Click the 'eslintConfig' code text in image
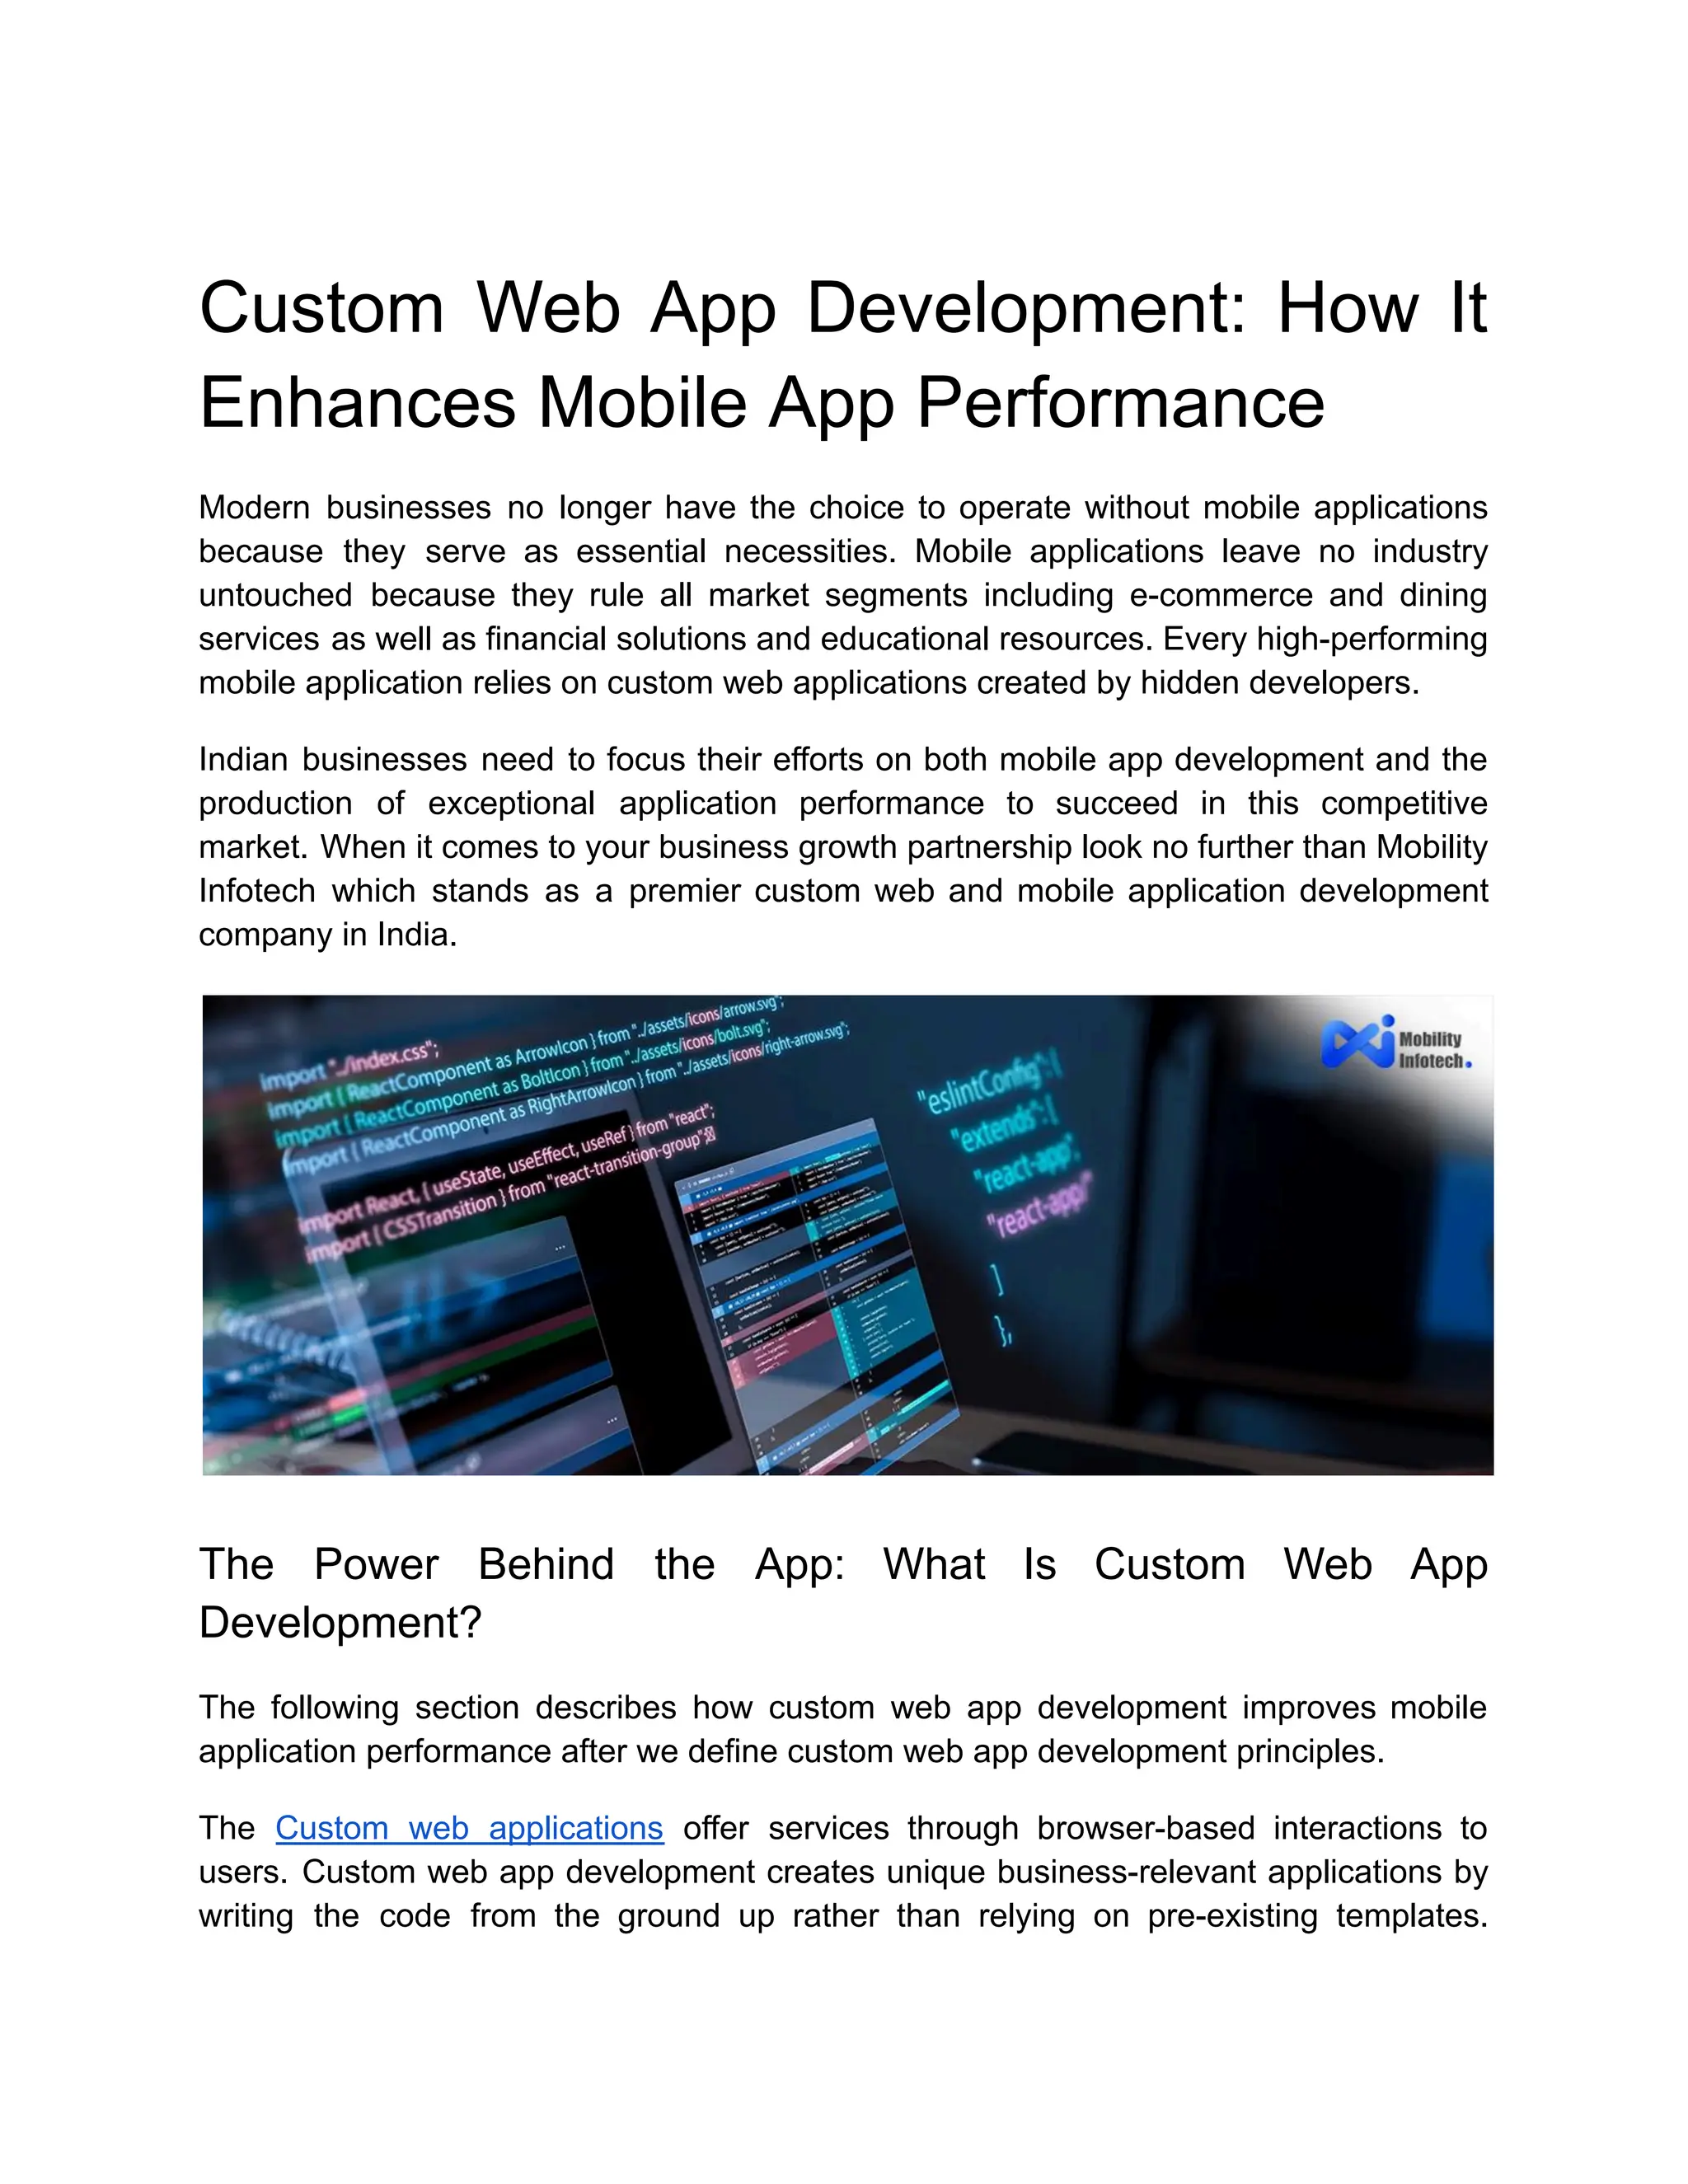Viewport: 1688px width, 2184px height. pos(983,1090)
